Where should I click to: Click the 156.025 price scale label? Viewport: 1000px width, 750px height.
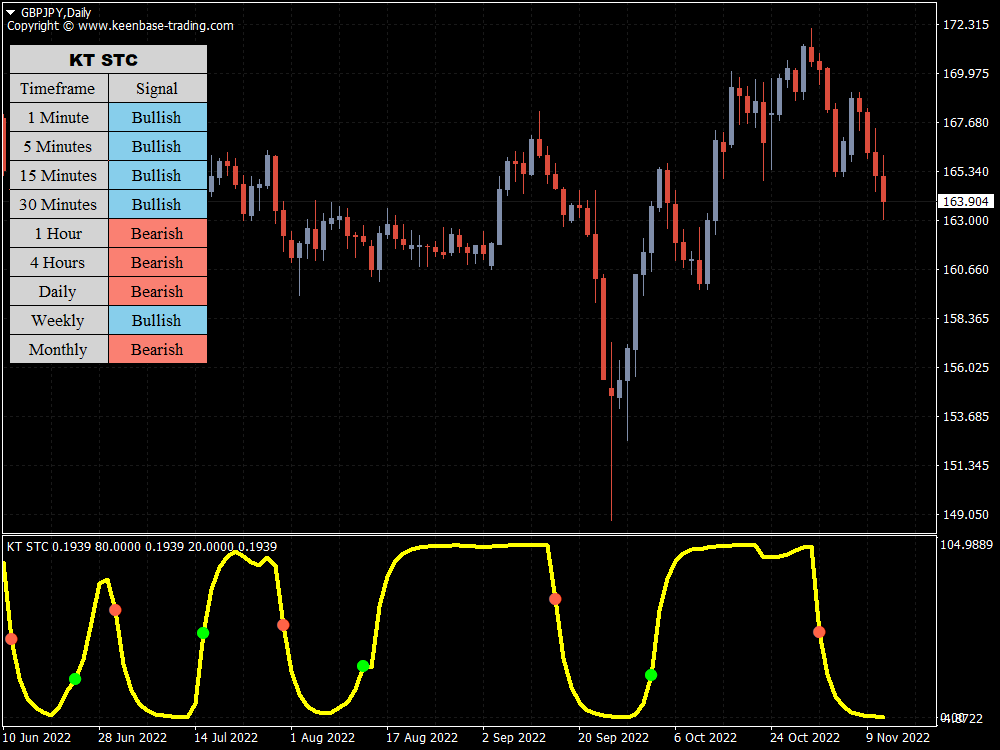click(x=966, y=367)
